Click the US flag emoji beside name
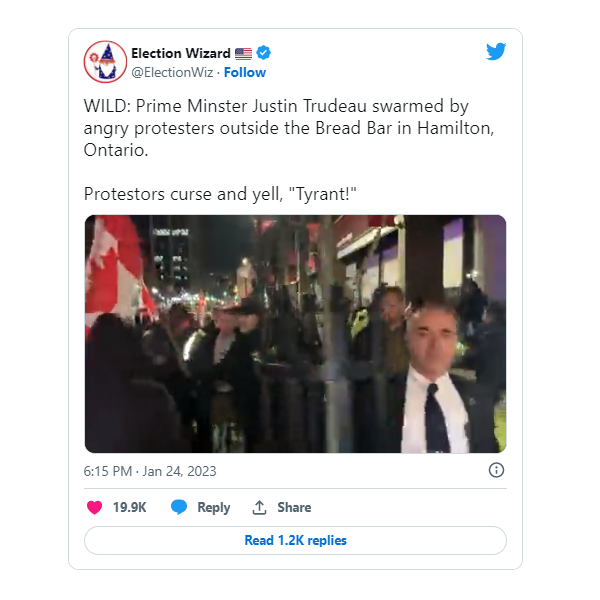The image size is (600, 600). [243, 54]
